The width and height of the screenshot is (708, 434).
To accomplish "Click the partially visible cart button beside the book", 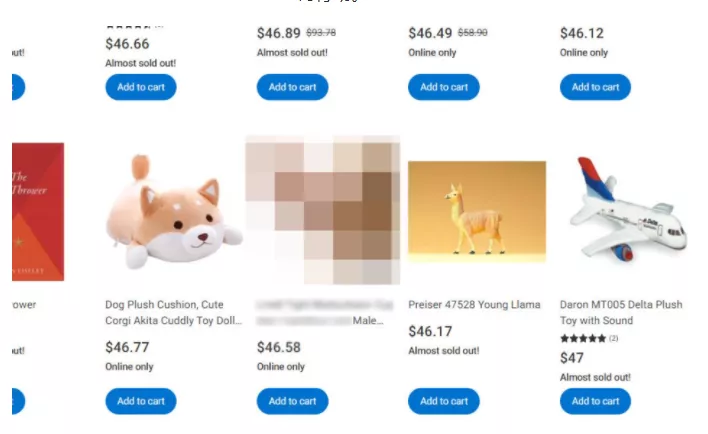I will coord(19,401).
